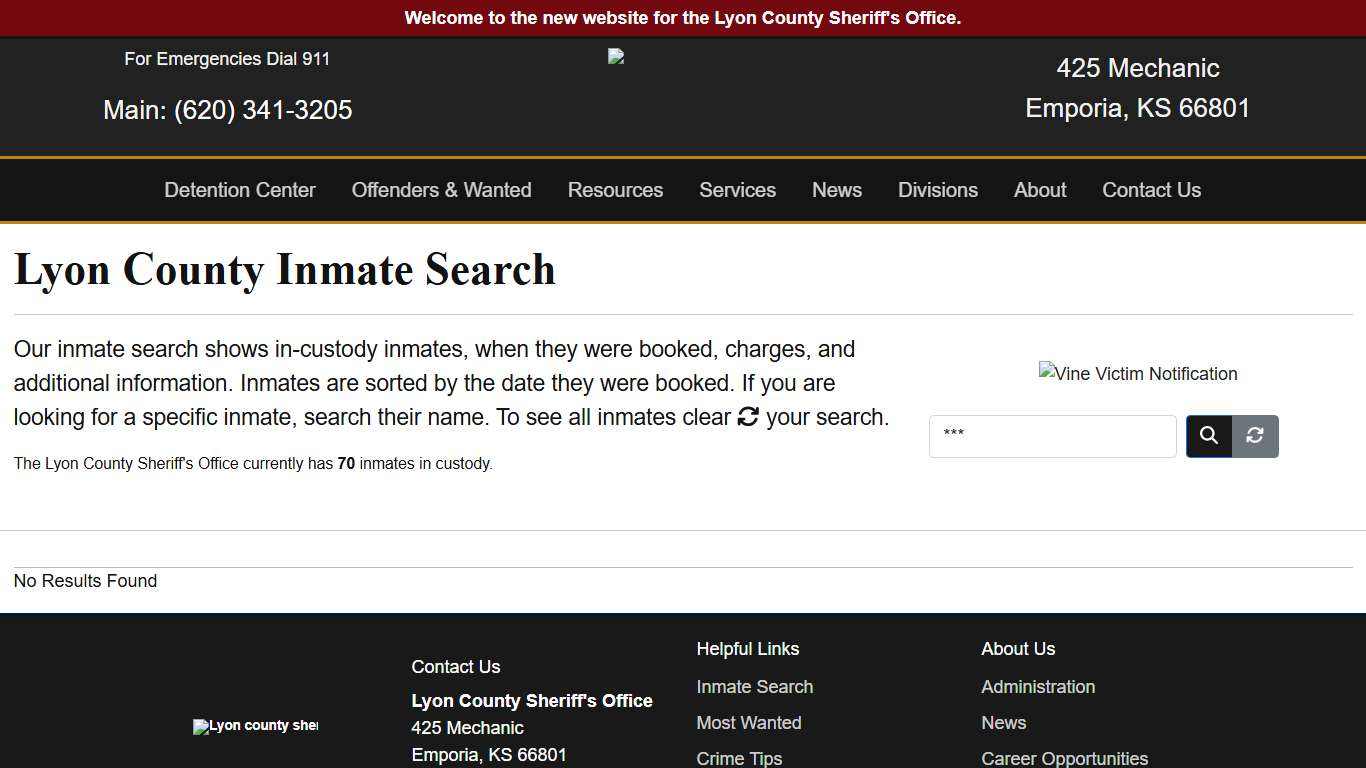Follow the Most Wanted footer link
Screen dimensions: 1366x768
(748, 723)
